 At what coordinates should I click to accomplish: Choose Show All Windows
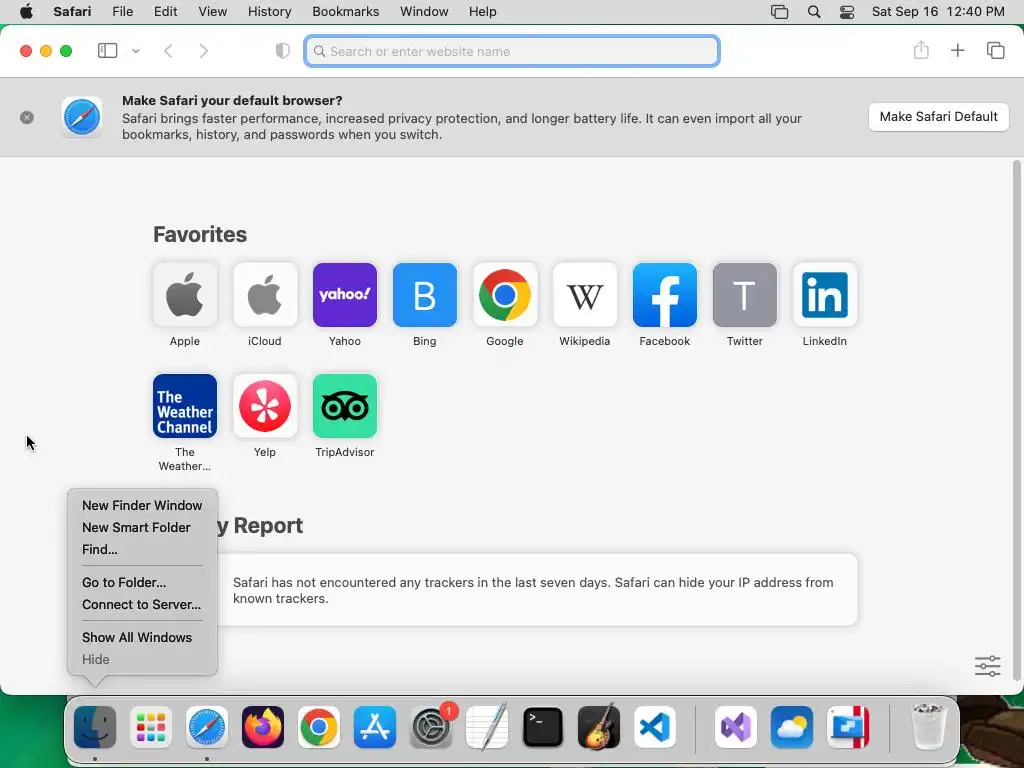pos(142,637)
